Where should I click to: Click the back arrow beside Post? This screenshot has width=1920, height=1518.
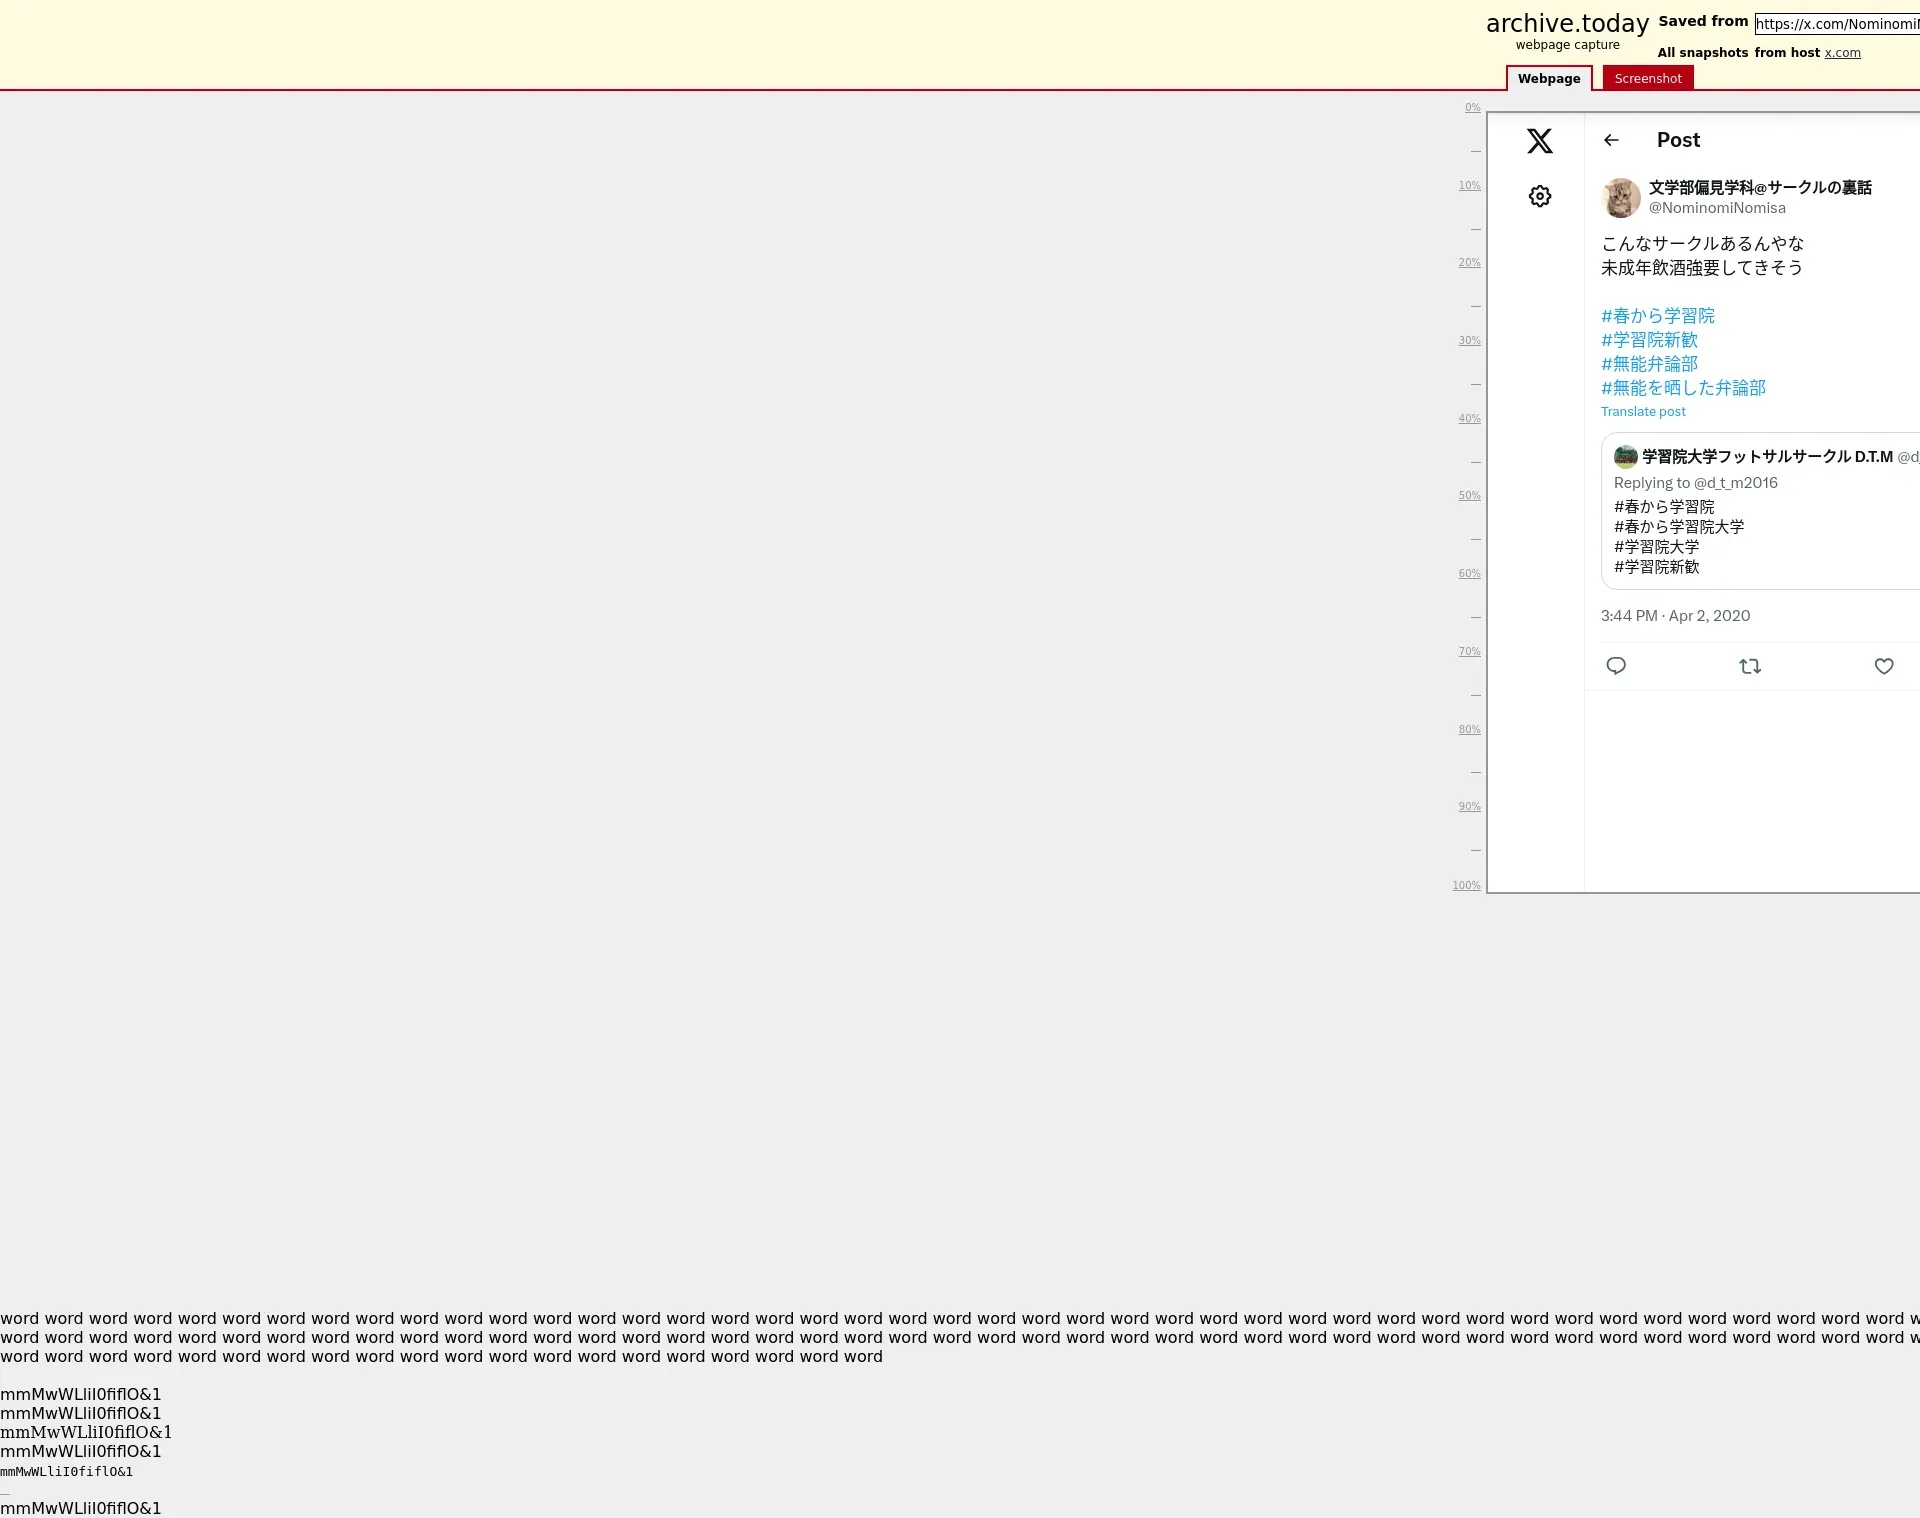click(1611, 140)
